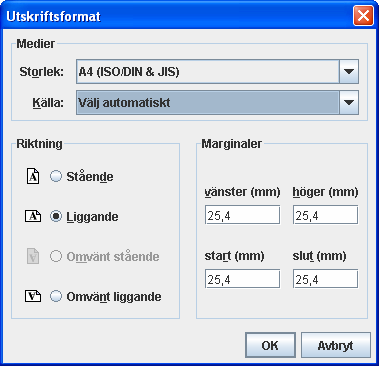Click into the höger (mm) margin field
Screen dimensions: 379x366
click(325, 215)
